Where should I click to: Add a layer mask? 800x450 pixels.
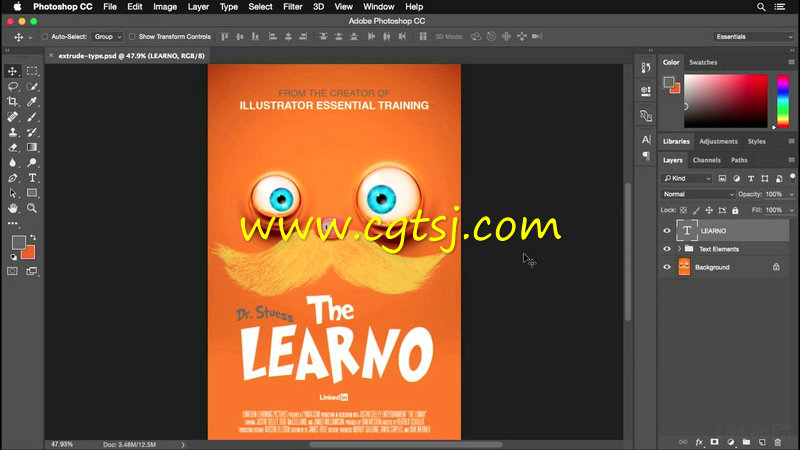tap(714, 442)
